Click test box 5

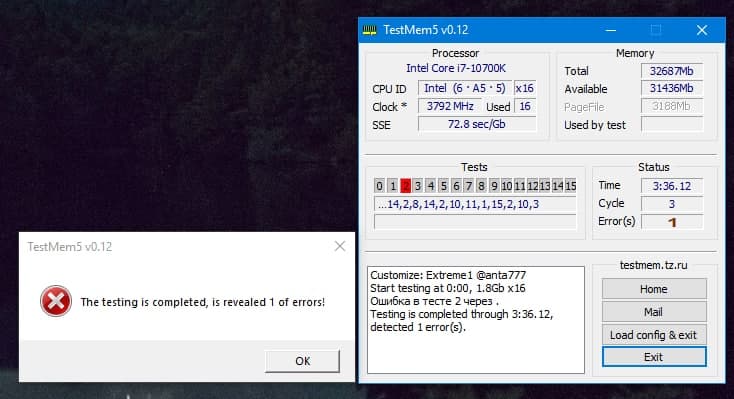coord(443,186)
